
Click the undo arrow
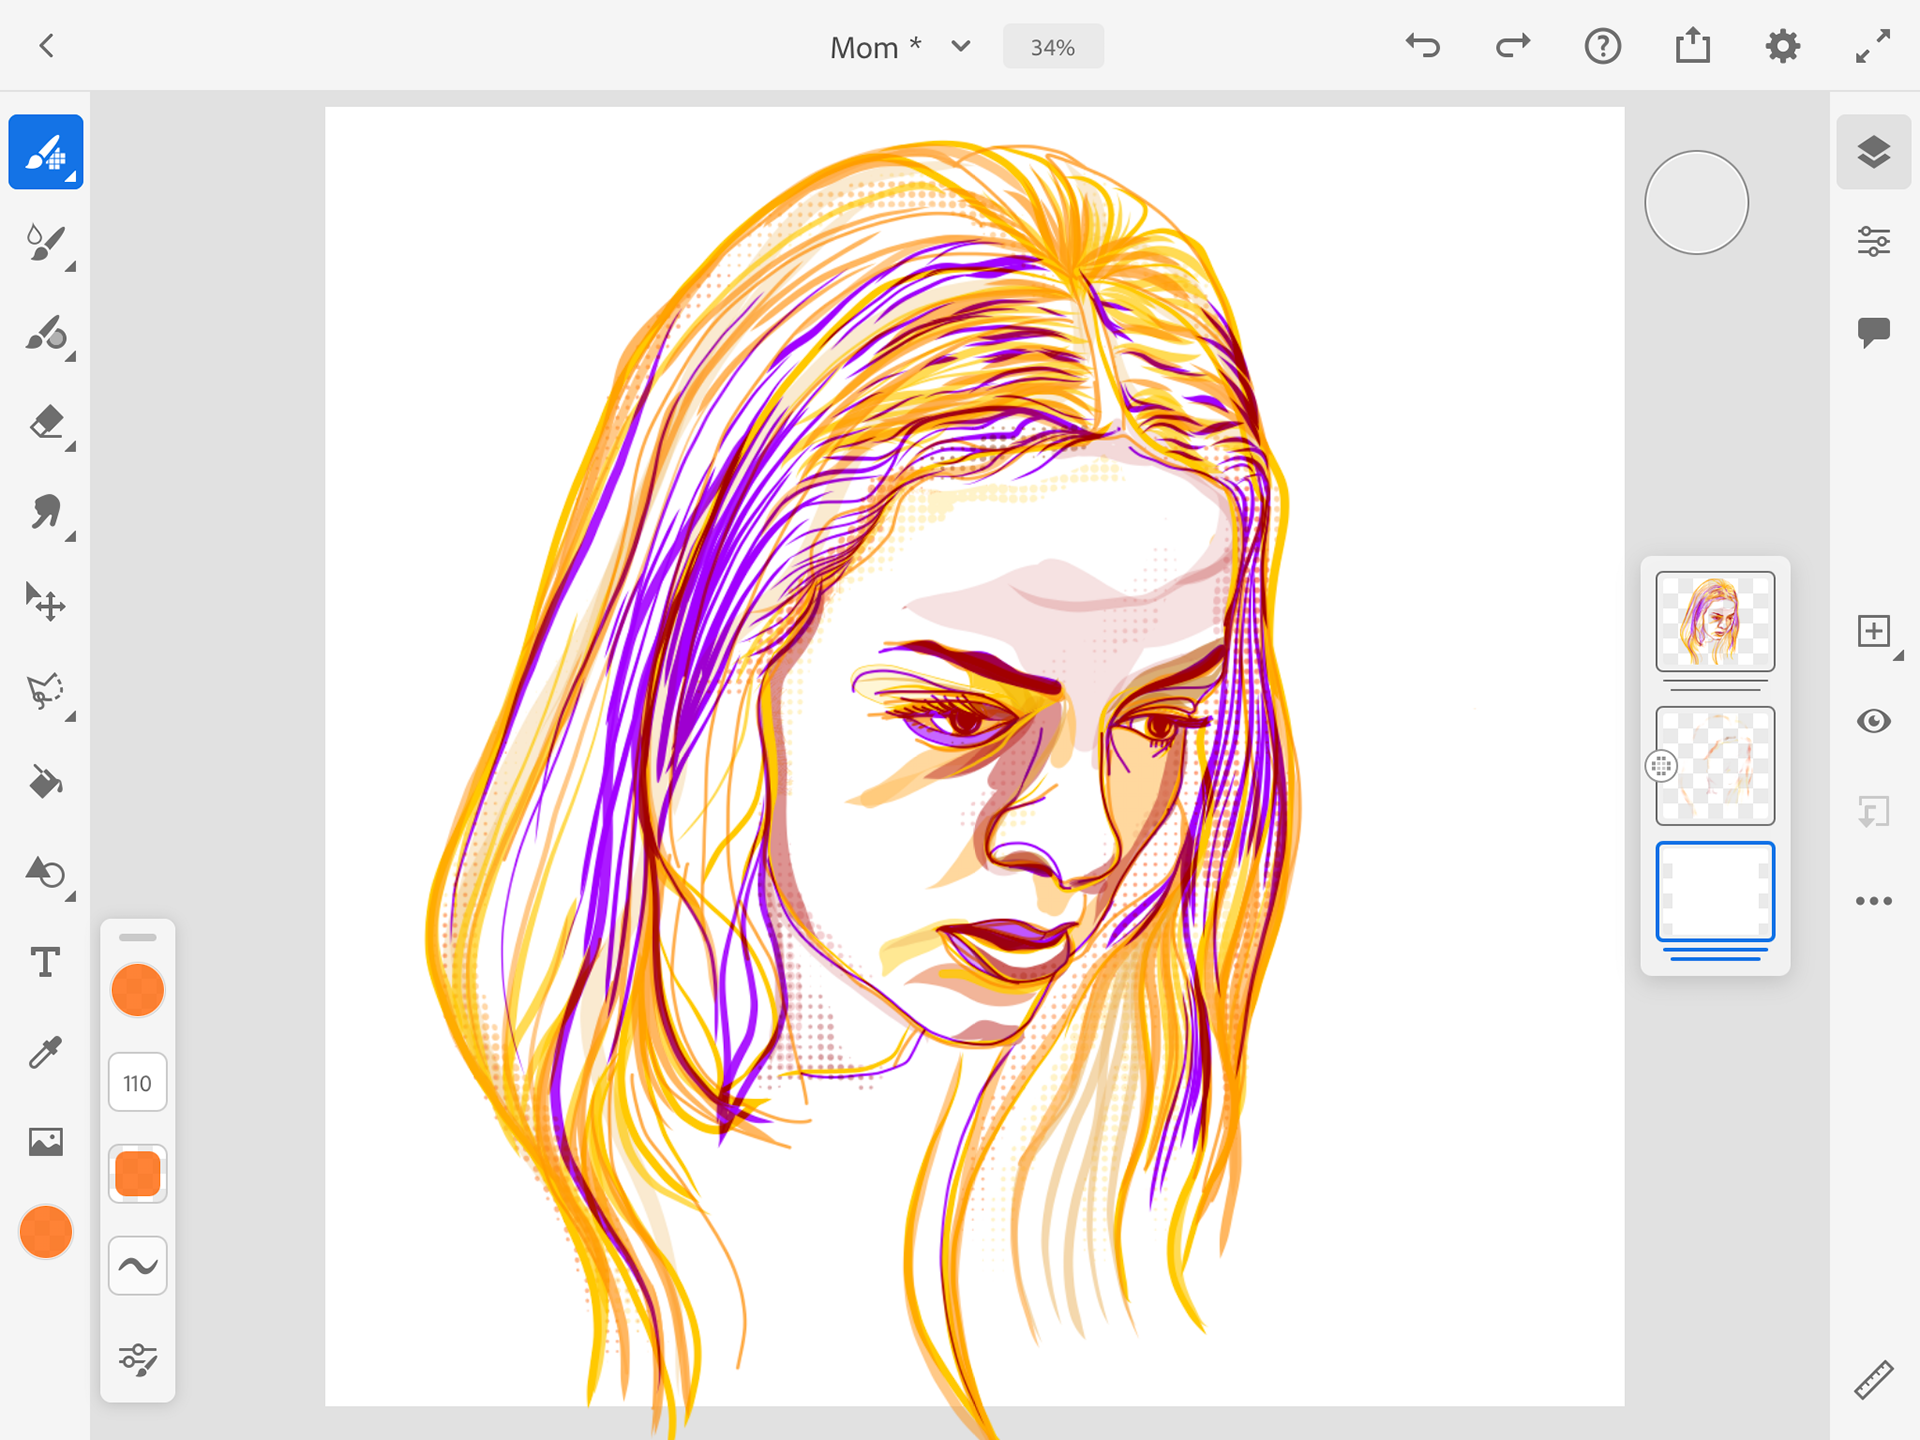coord(1422,46)
